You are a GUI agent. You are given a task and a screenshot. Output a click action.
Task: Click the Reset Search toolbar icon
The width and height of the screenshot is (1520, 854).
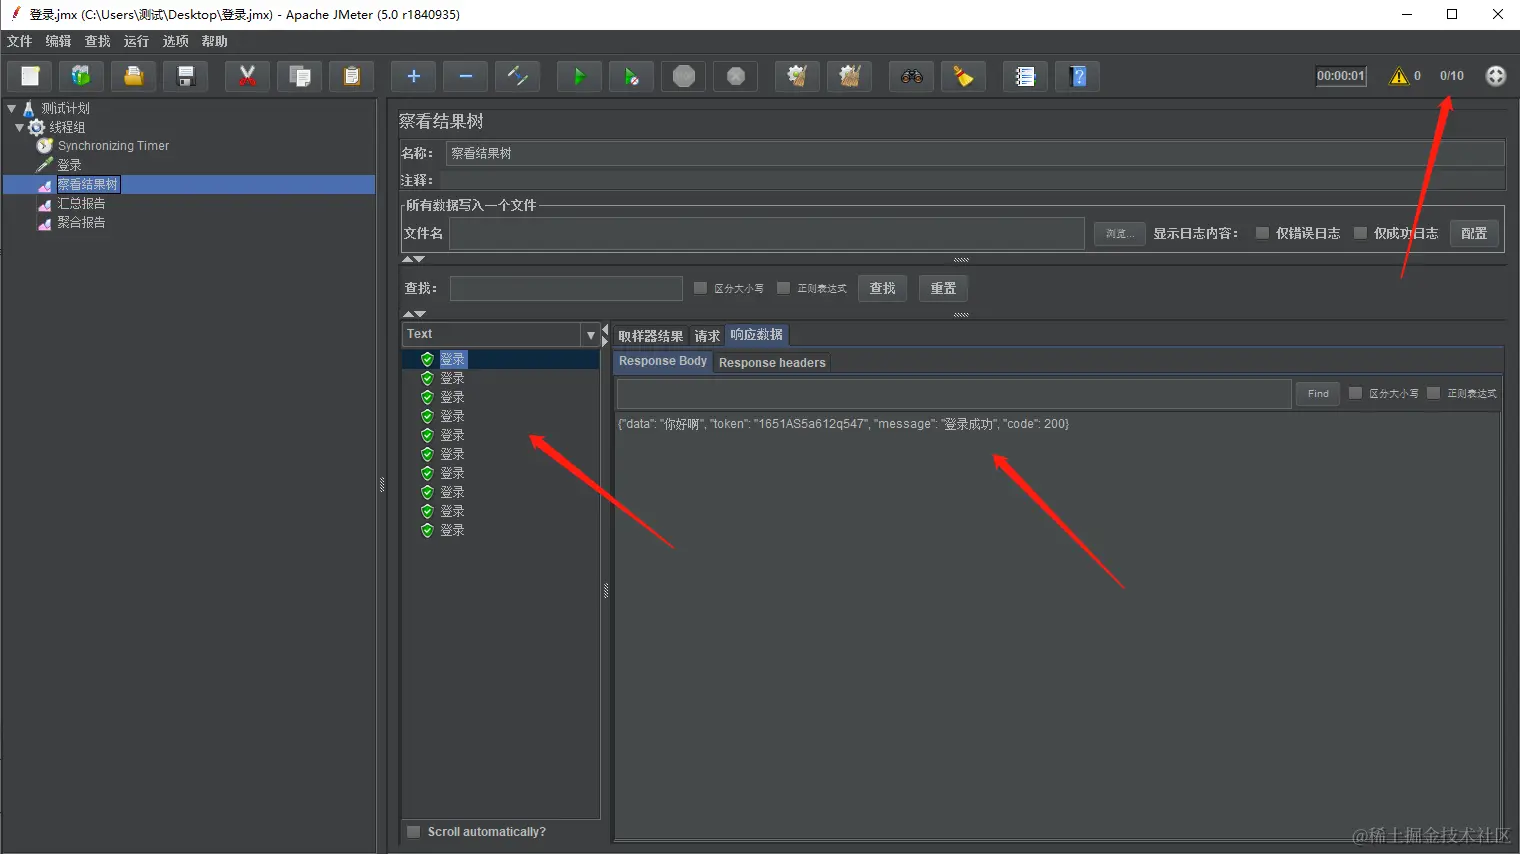click(x=964, y=76)
